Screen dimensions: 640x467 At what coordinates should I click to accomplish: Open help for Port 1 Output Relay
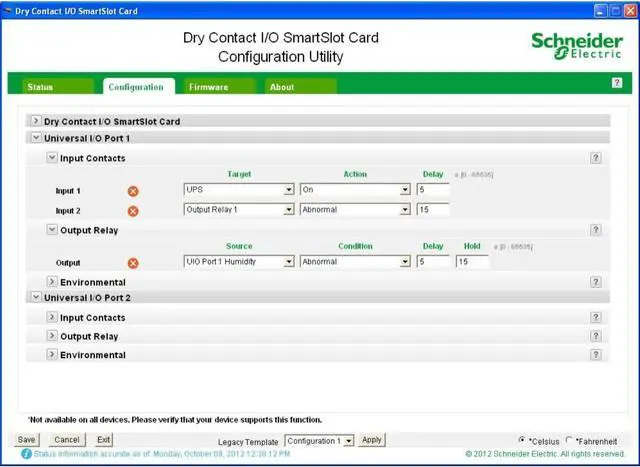click(596, 230)
